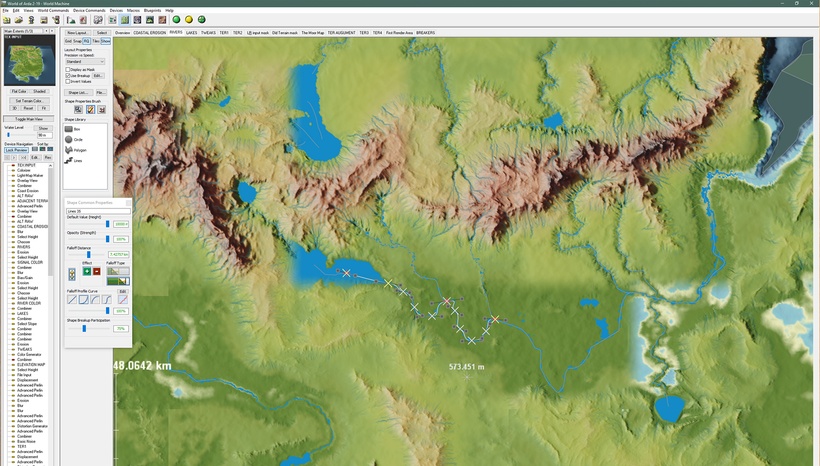Viewport: 820px width, 466px height.
Task: Click the New World toolbar icon
Action: pyautogui.click(x=7, y=20)
